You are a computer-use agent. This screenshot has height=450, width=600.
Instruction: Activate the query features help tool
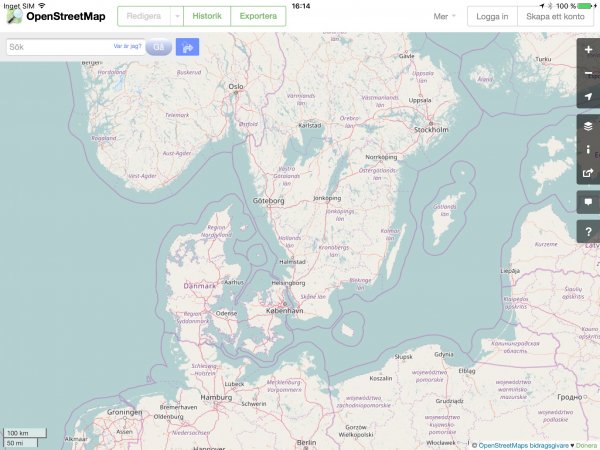click(x=588, y=231)
